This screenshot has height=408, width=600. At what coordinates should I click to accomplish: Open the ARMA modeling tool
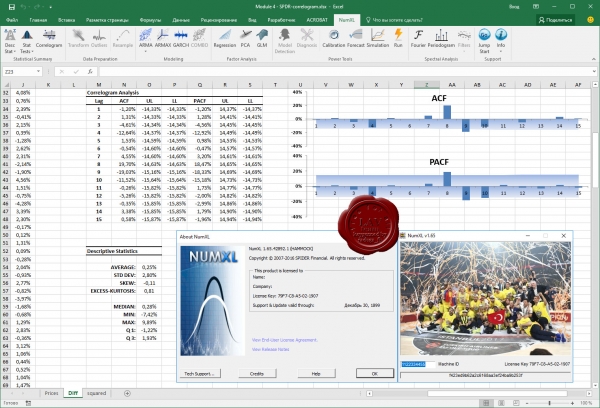145,39
